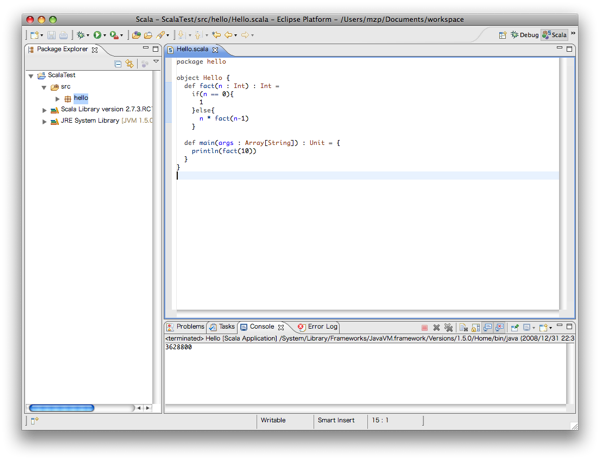This screenshot has height=460, width=600.
Task: Expand the Scala Library node
Action: coord(44,110)
